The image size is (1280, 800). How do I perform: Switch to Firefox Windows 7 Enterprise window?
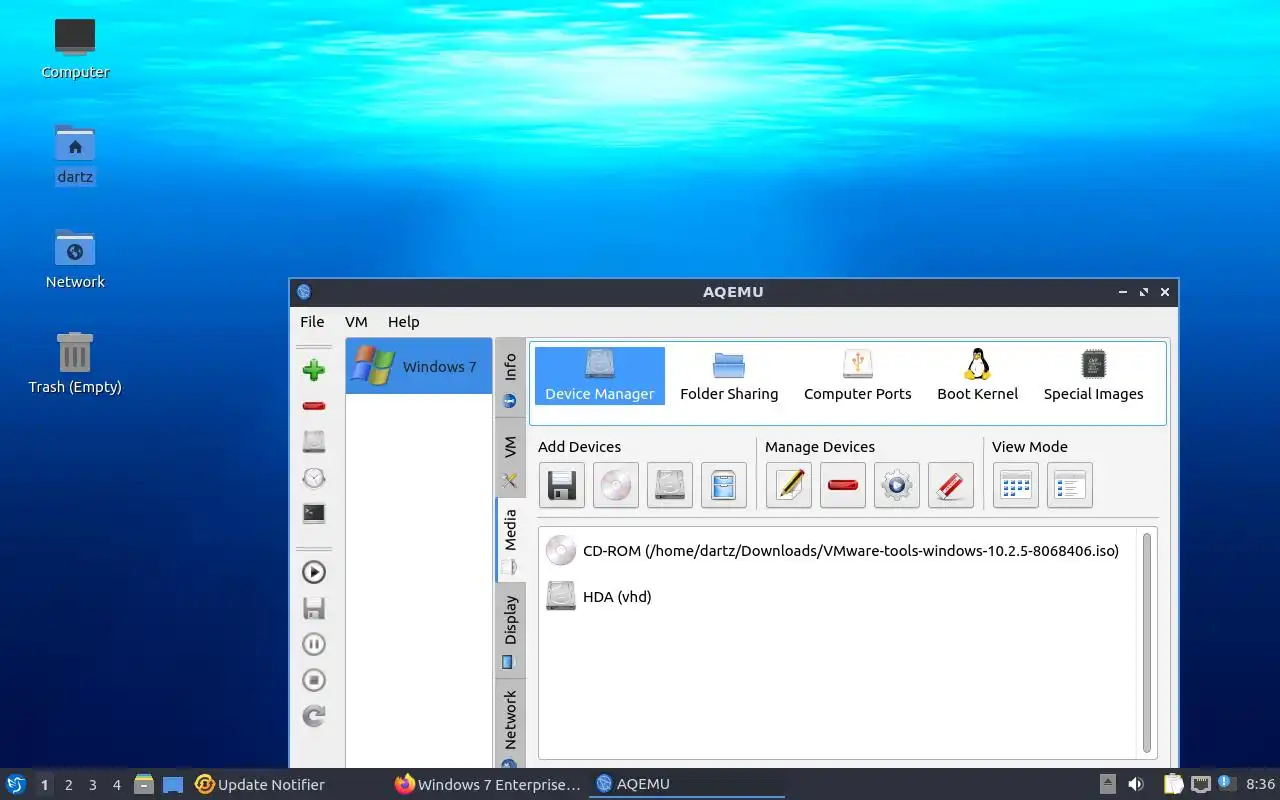point(488,785)
